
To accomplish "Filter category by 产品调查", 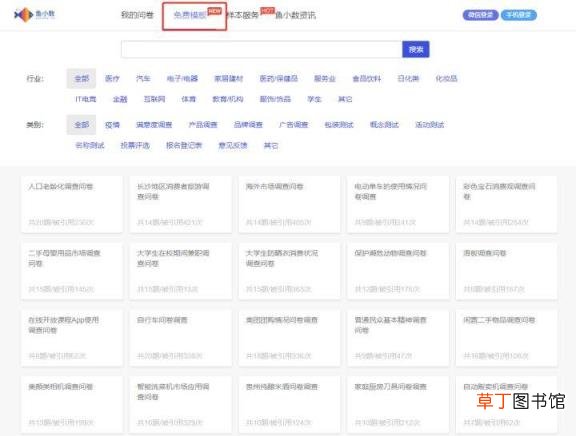I will point(203,125).
